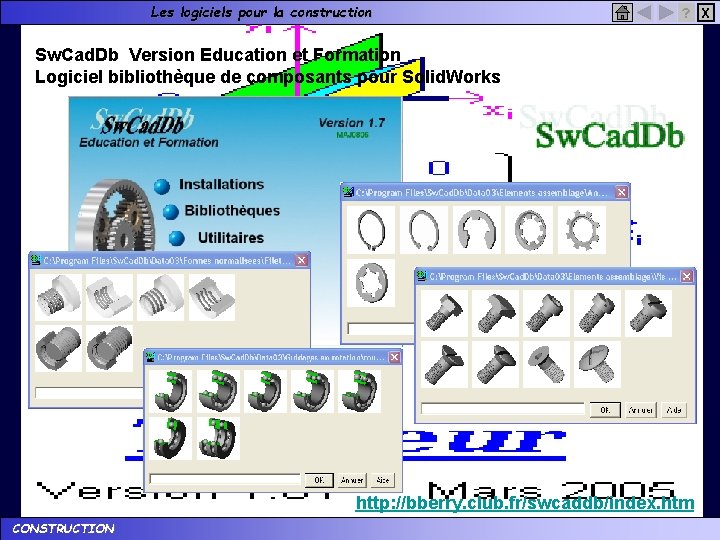The height and width of the screenshot is (540, 720).
Task: Select the second open ring thumbnail
Action: [x=424, y=230]
